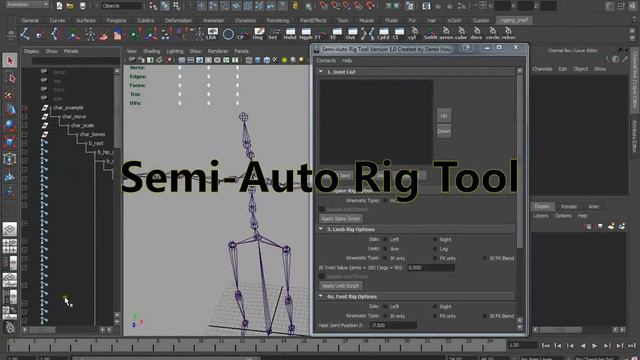Open the Deformation shelf tab
640x360 pixels.
[x=178, y=20]
